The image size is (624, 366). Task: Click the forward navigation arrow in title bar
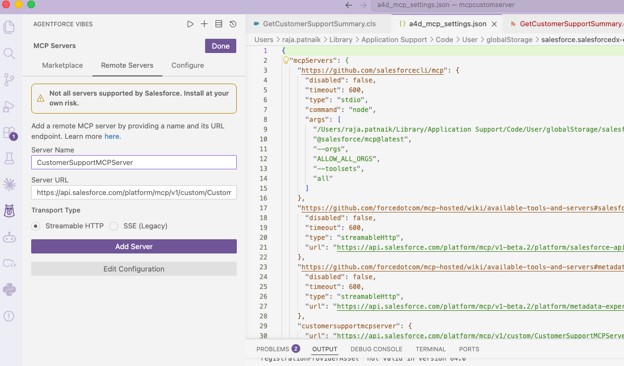click(363, 5)
